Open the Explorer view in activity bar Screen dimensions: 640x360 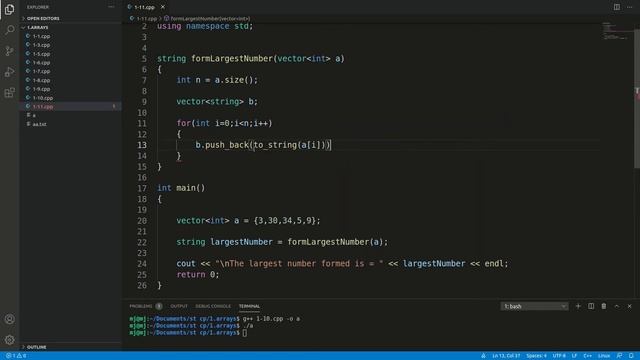9,9
